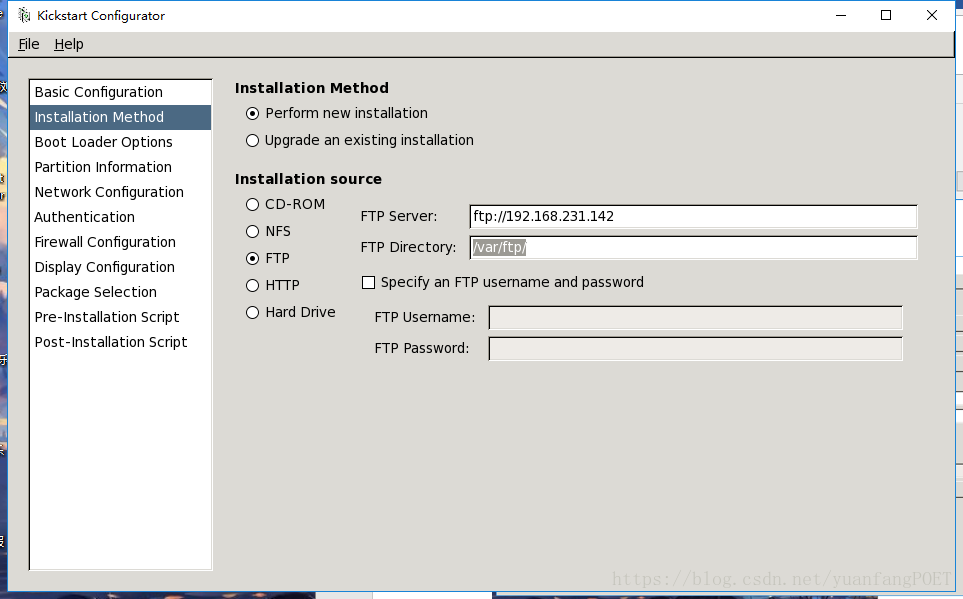Select Authentication in the sidebar

120,217
